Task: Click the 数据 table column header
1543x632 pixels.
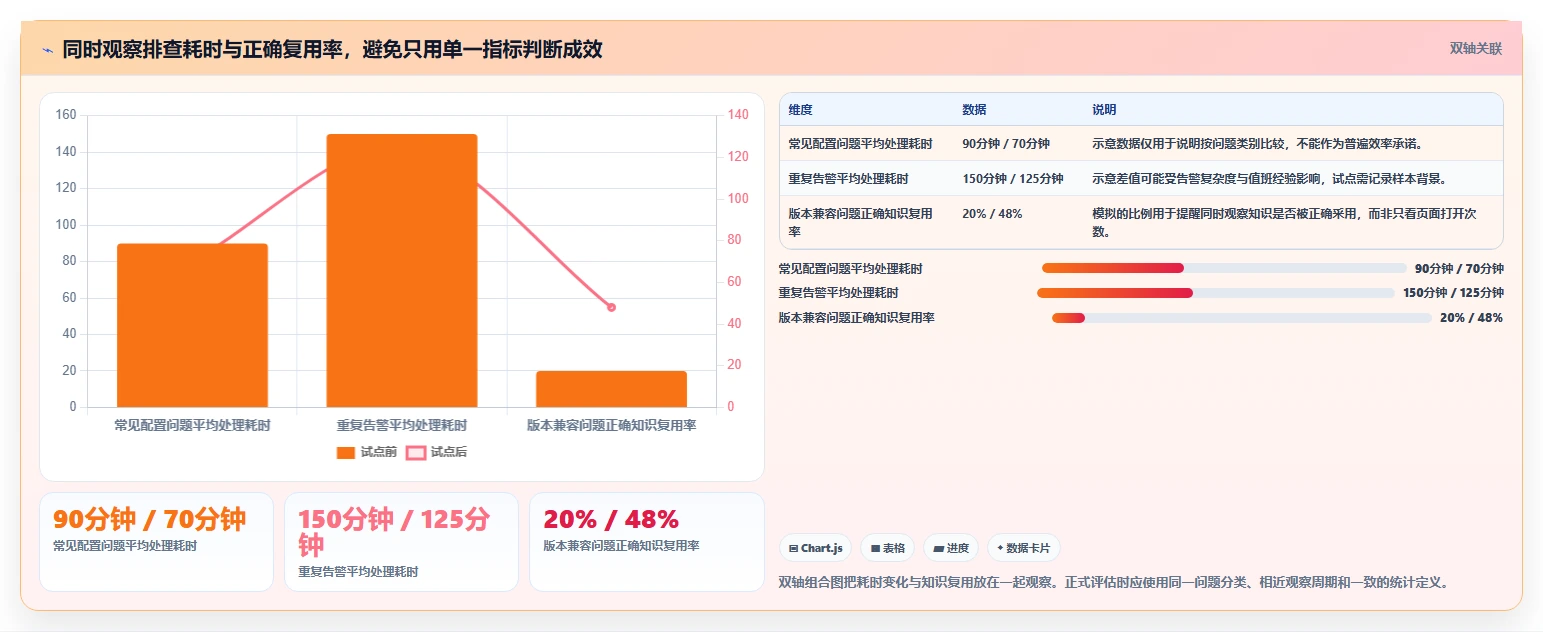Action: coord(974,110)
